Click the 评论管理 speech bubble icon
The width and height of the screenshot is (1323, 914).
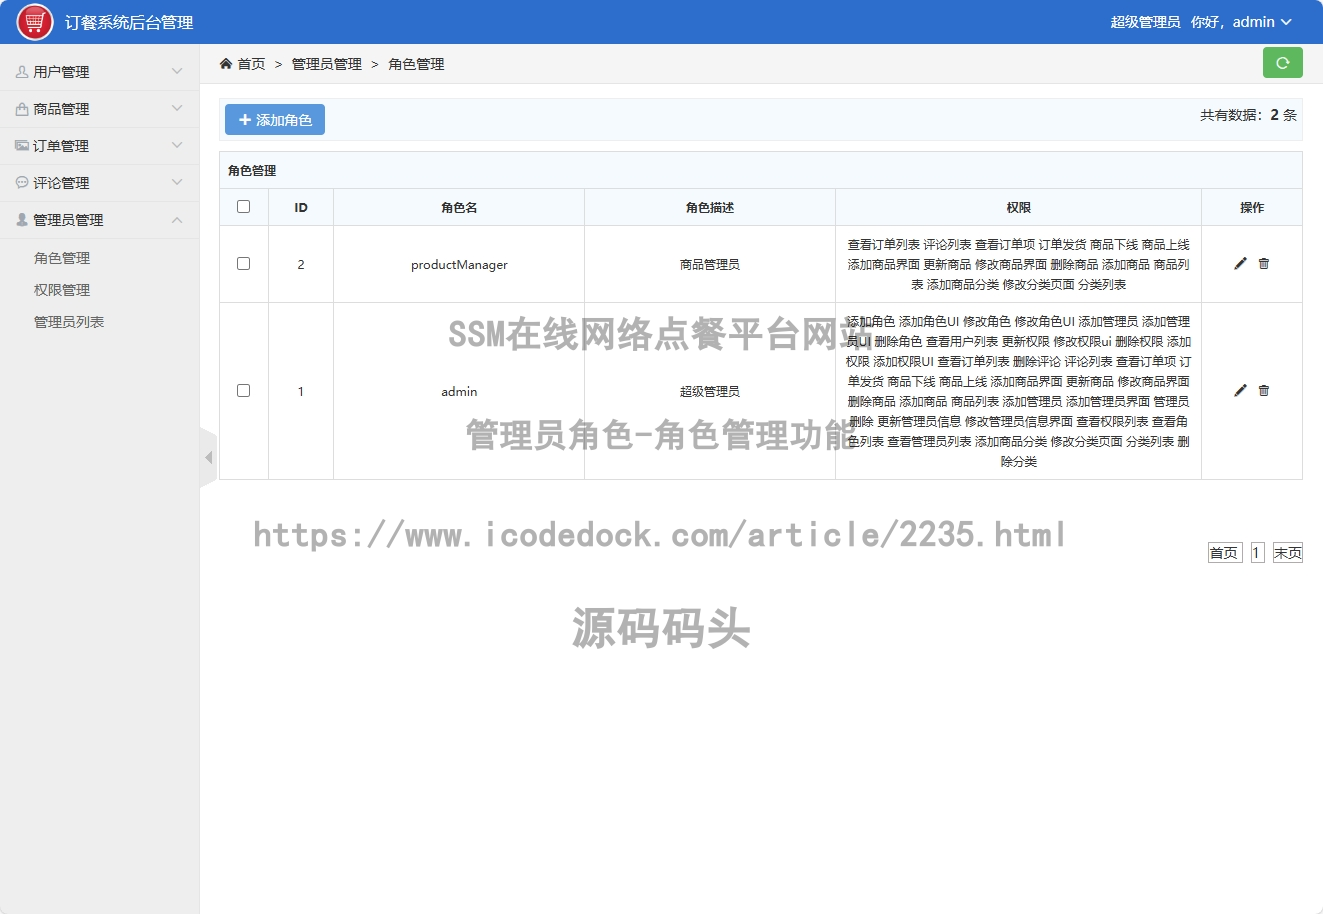pyautogui.click(x=22, y=183)
